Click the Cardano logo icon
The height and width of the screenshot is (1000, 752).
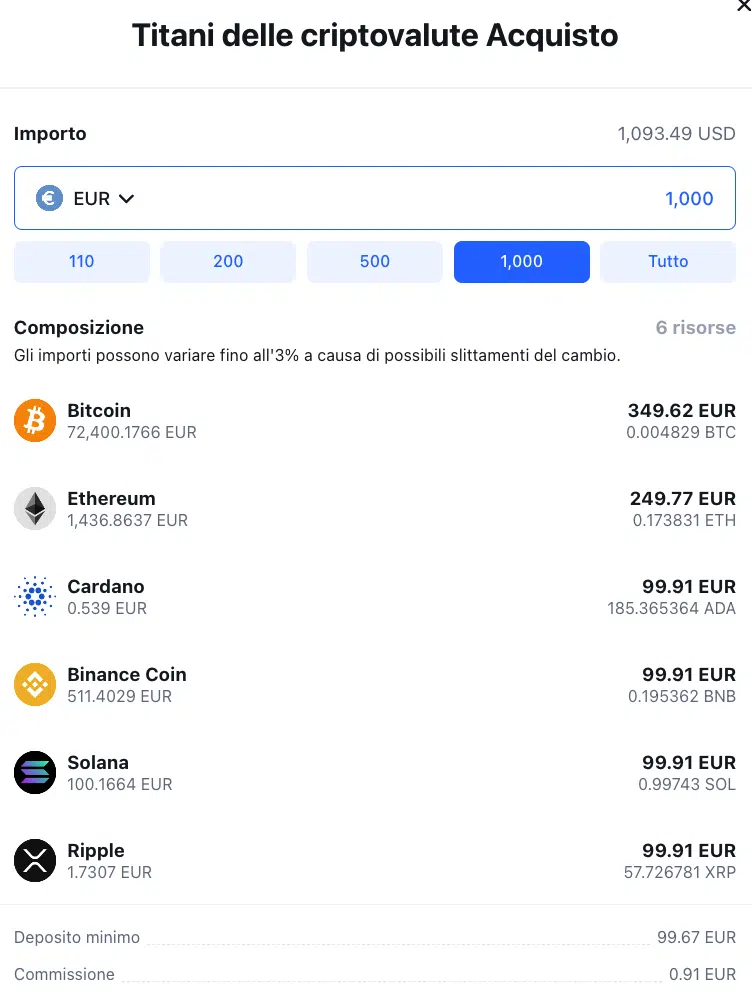click(x=35, y=597)
